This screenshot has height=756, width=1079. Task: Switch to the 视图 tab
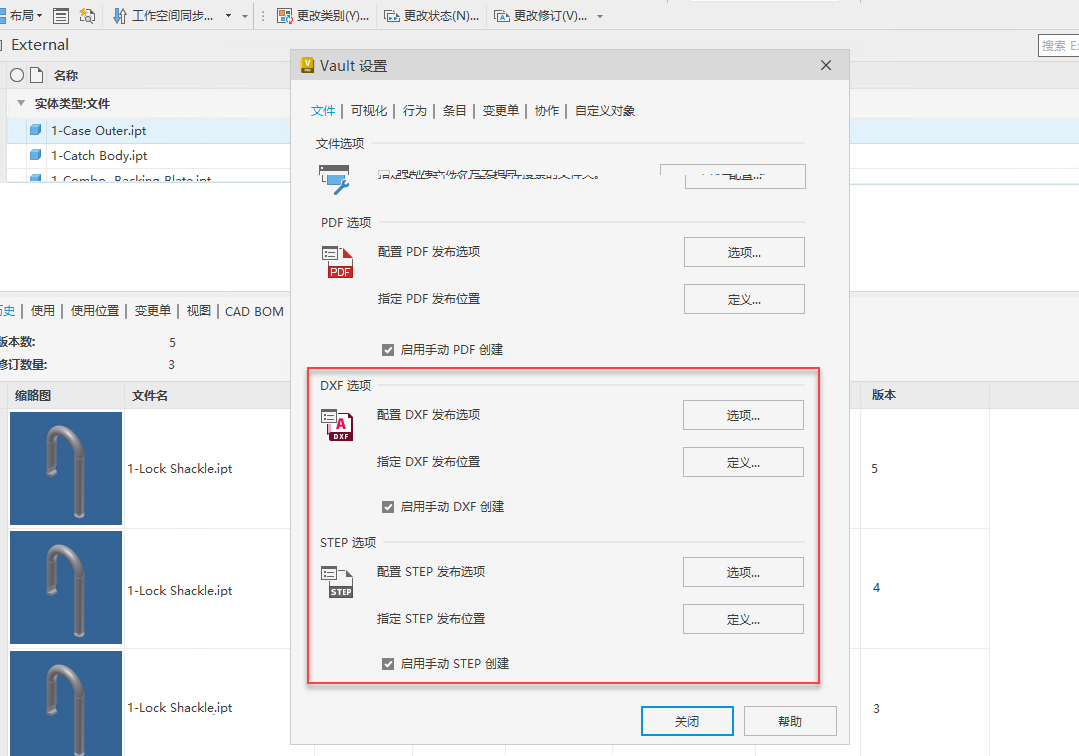tap(199, 311)
